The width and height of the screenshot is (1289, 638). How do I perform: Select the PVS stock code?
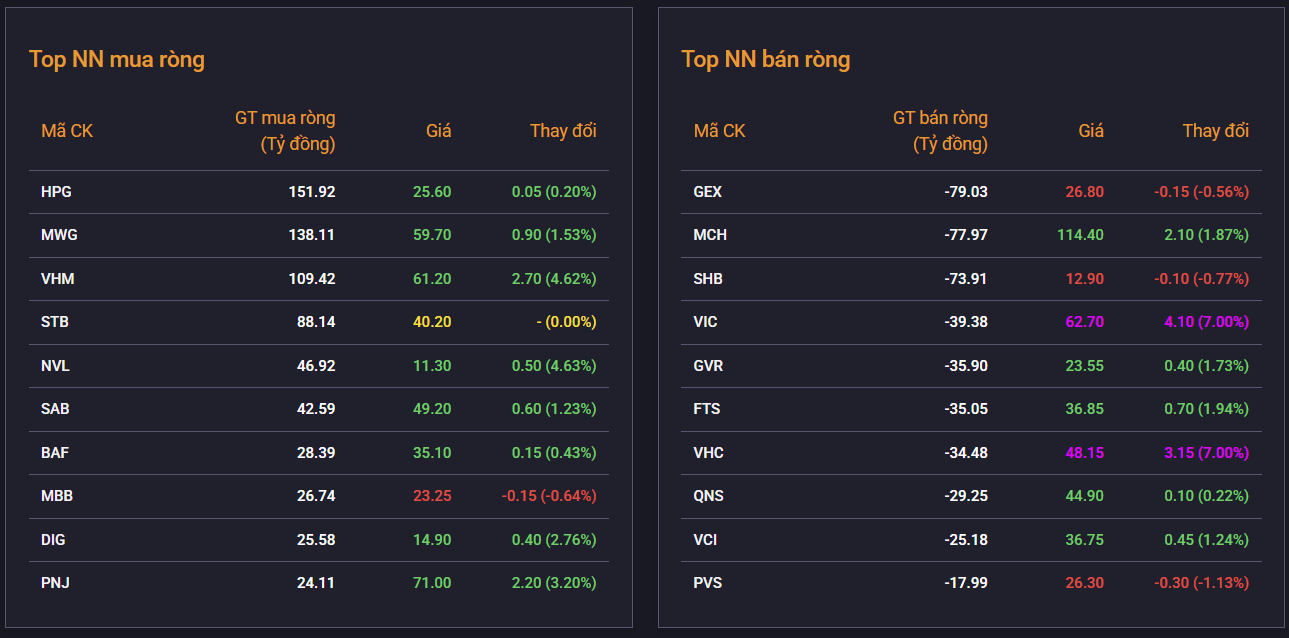(x=708, y=583)
